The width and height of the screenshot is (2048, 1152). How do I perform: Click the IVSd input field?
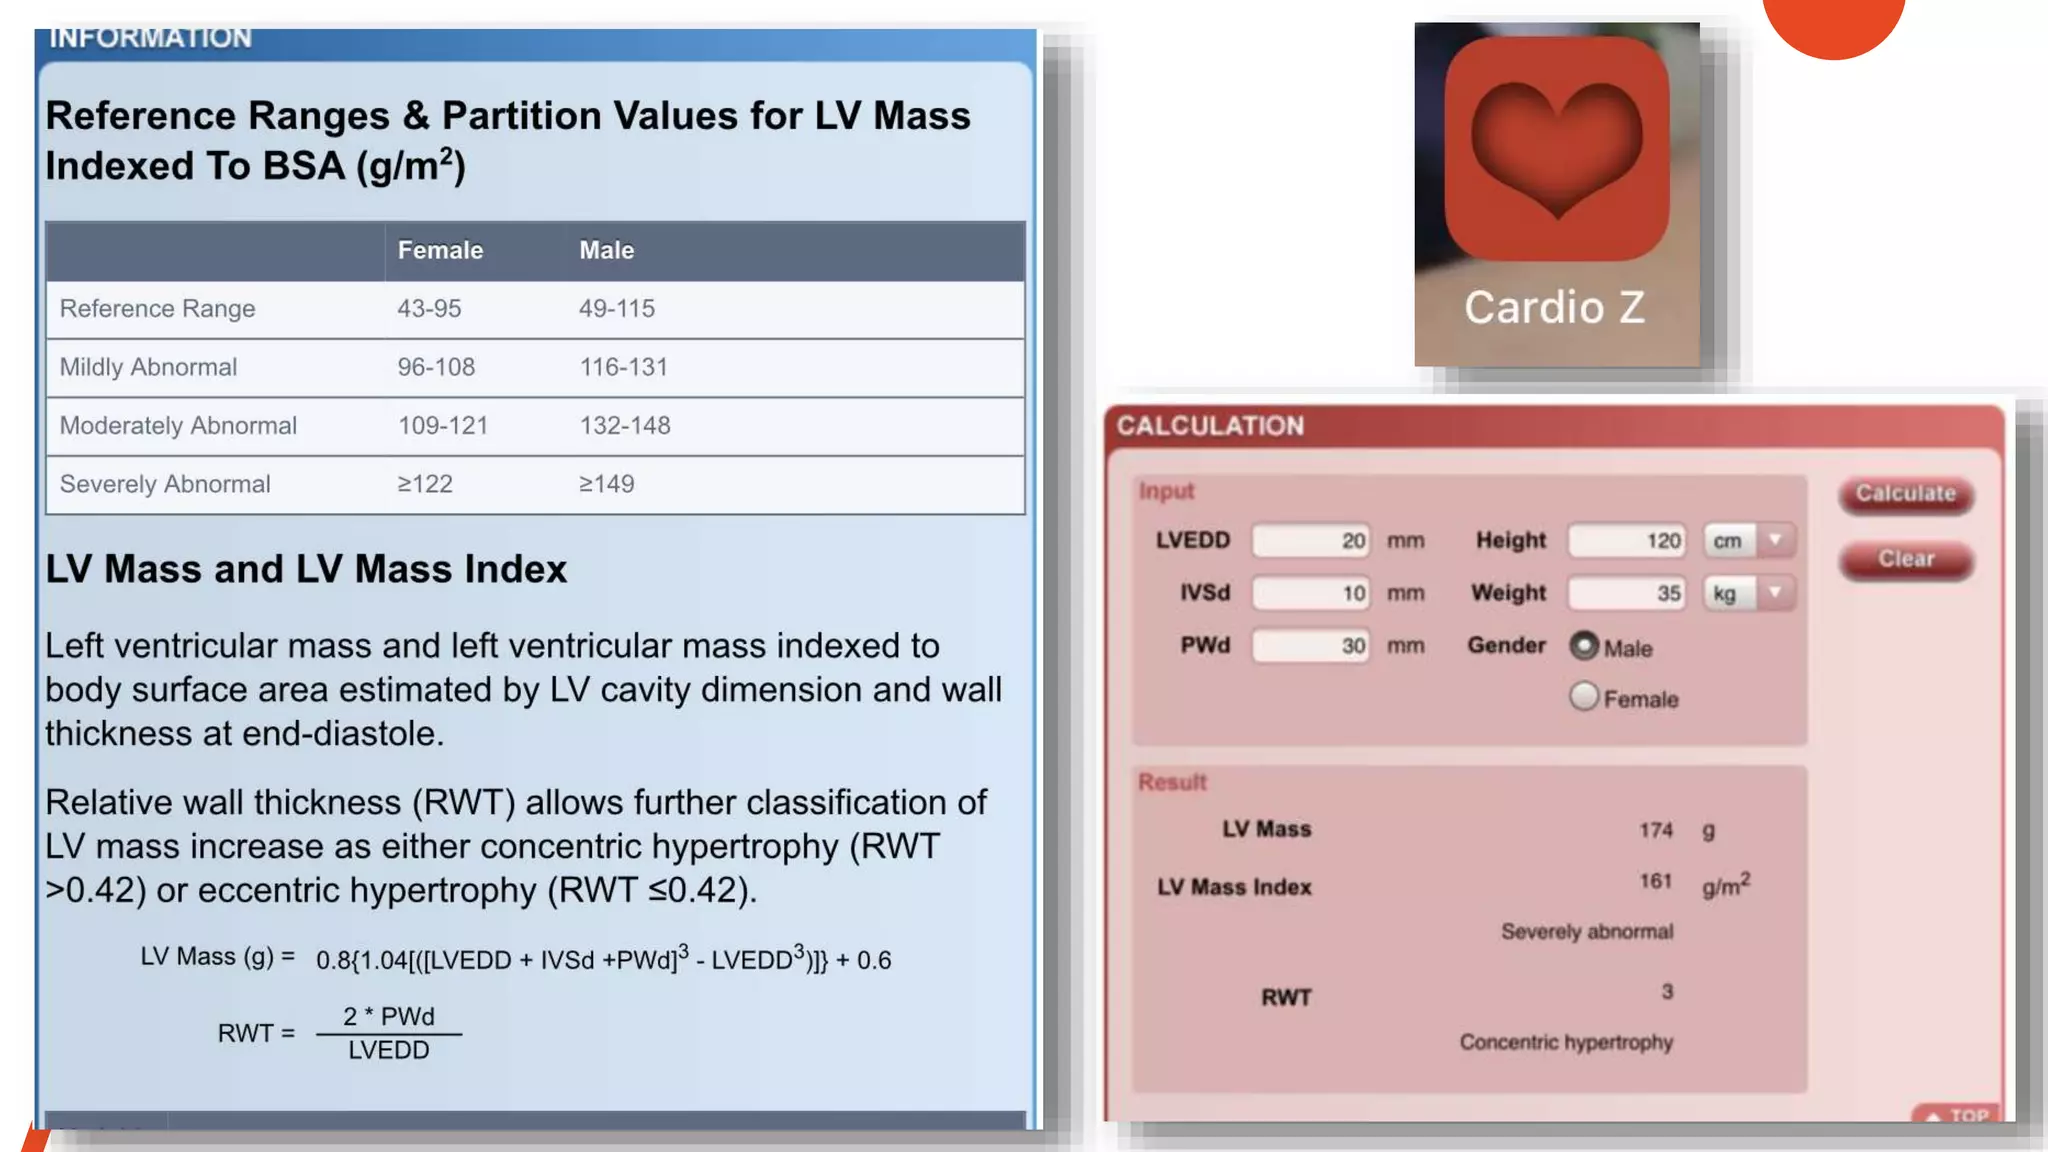pos(1311,593)
